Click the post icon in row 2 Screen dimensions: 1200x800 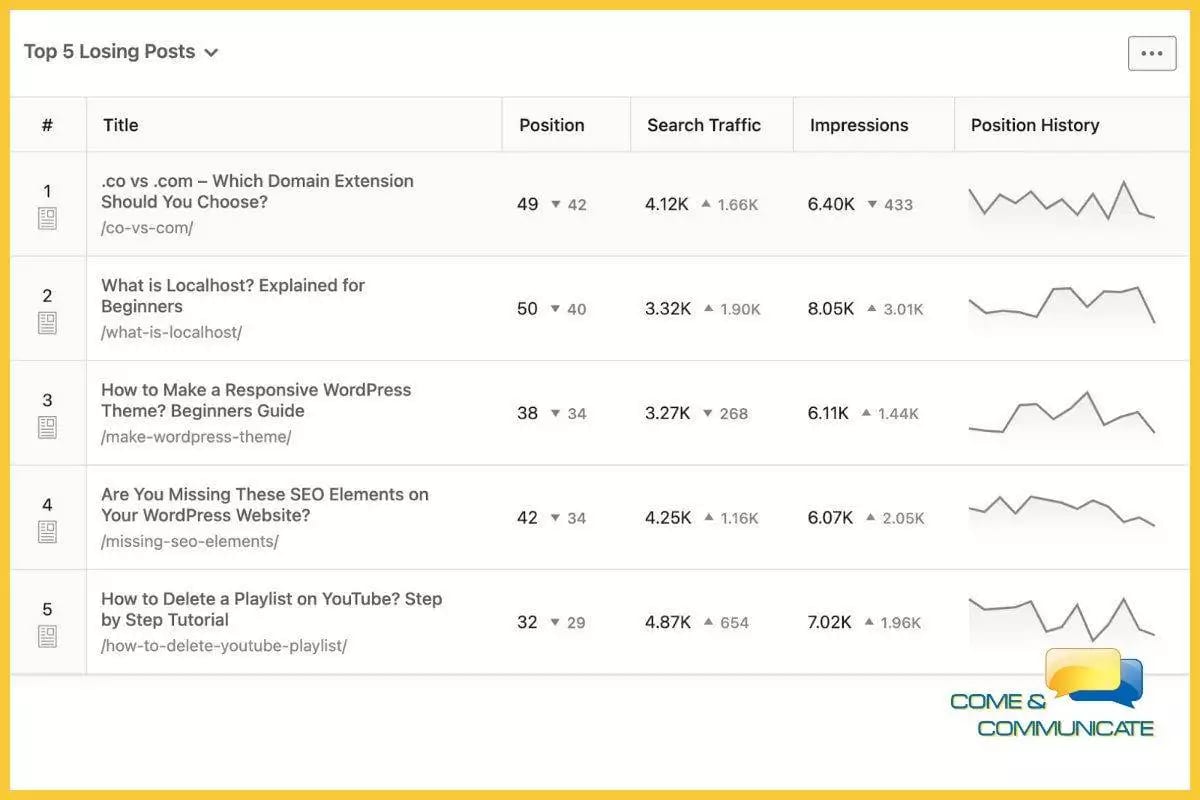(x=47, y=323)
